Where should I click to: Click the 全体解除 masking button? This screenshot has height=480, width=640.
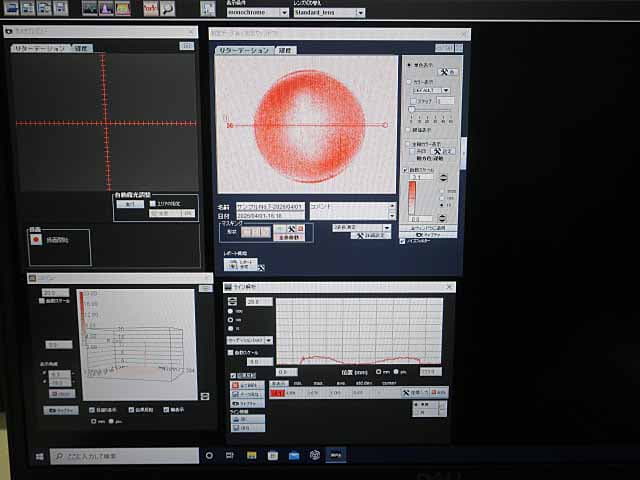point(290,238)
